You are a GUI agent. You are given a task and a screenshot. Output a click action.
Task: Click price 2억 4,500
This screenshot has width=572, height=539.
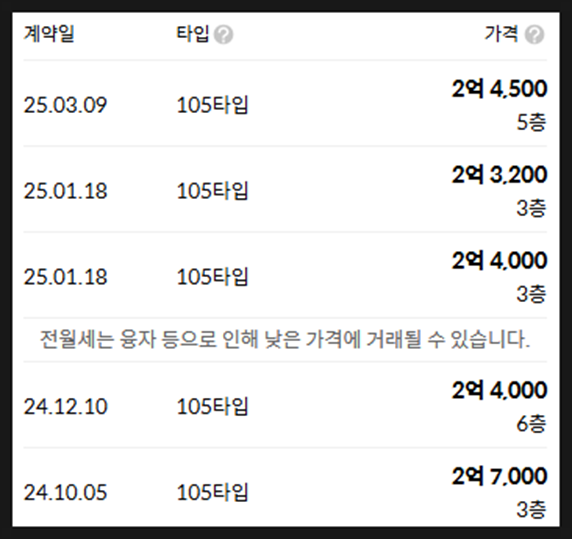coord(499,89)
